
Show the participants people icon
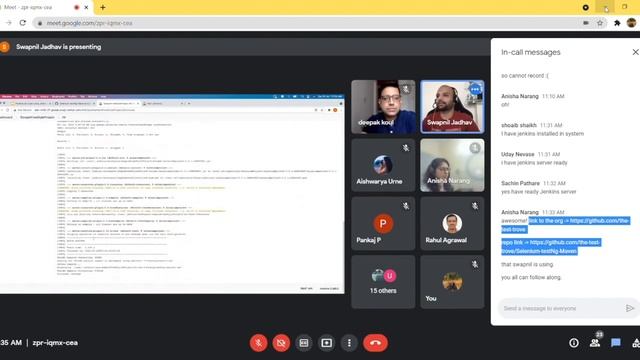pyautogui.click(x=595, y=343)
